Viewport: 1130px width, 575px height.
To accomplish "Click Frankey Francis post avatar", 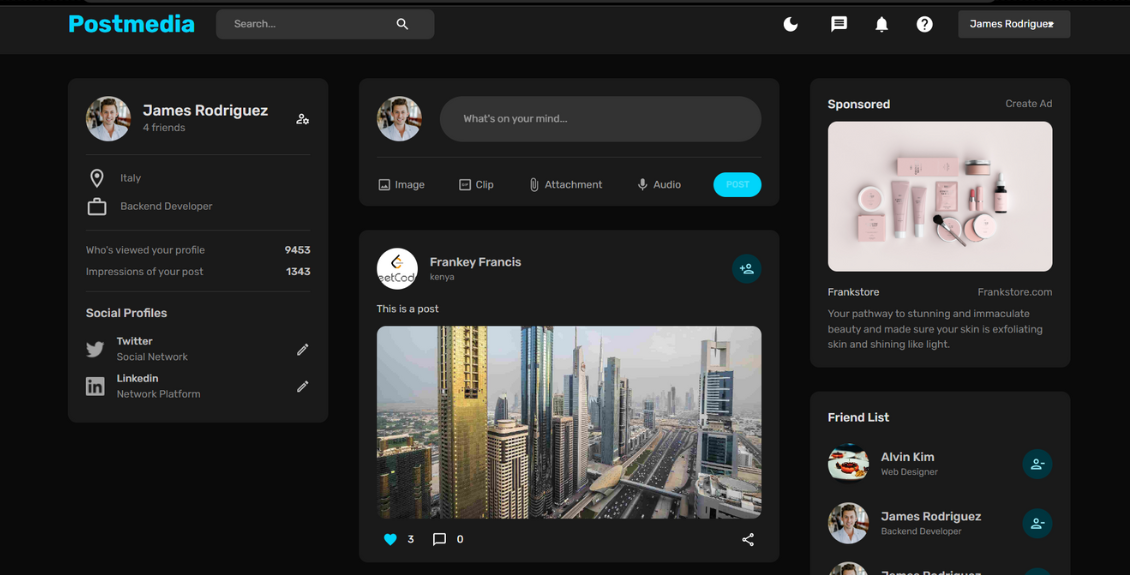I will coord(397,269).
